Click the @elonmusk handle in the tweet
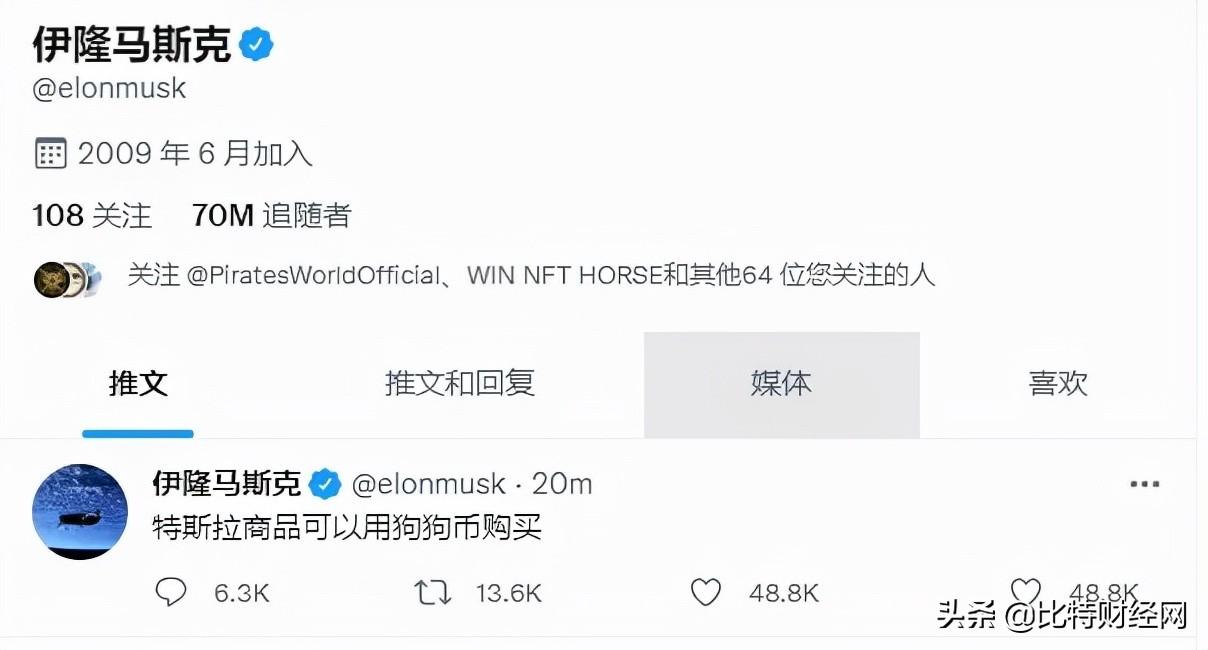This screenshot has width=1208, height=650. point(428,485)
